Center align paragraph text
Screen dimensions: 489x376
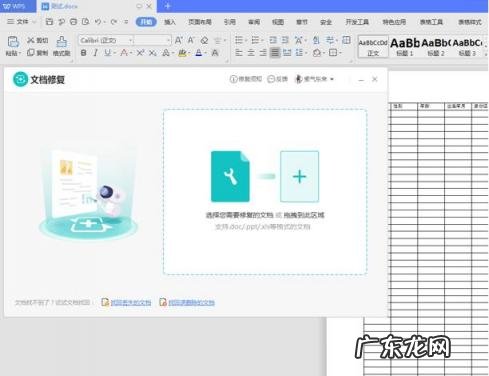[x=251, y=53]
